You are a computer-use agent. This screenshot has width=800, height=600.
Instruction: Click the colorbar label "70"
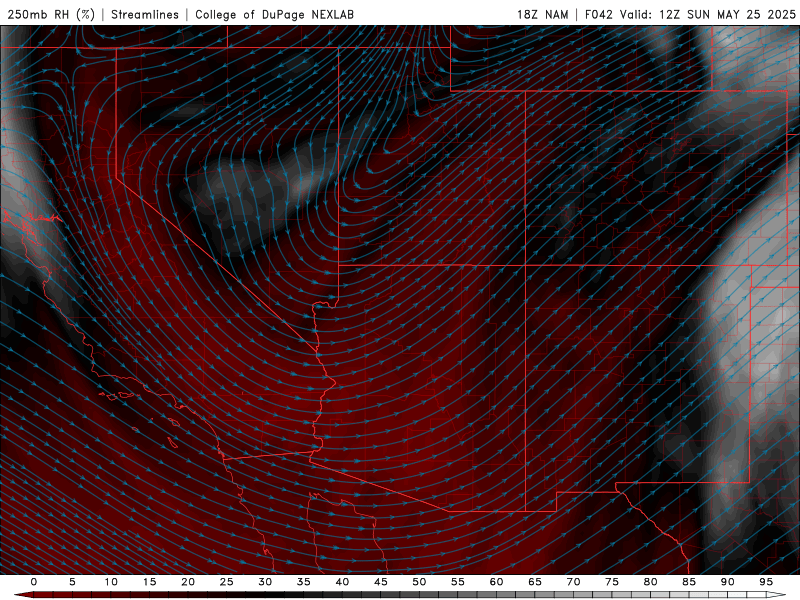pyautogui.click(x=573, y=582)
